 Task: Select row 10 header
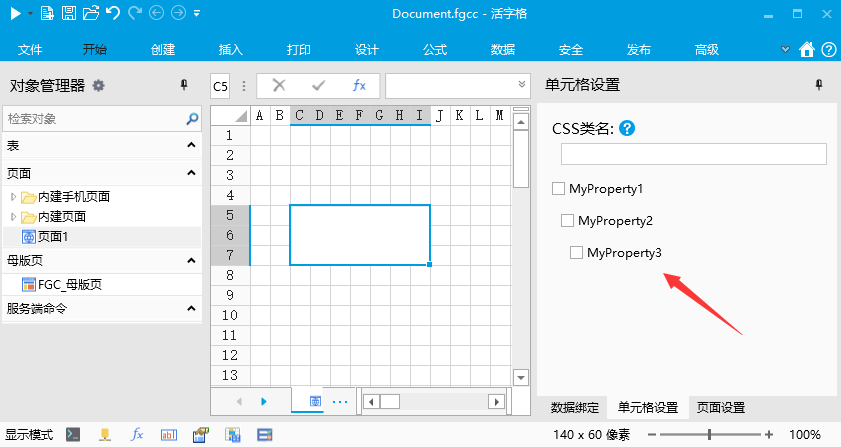pos(230,315)
